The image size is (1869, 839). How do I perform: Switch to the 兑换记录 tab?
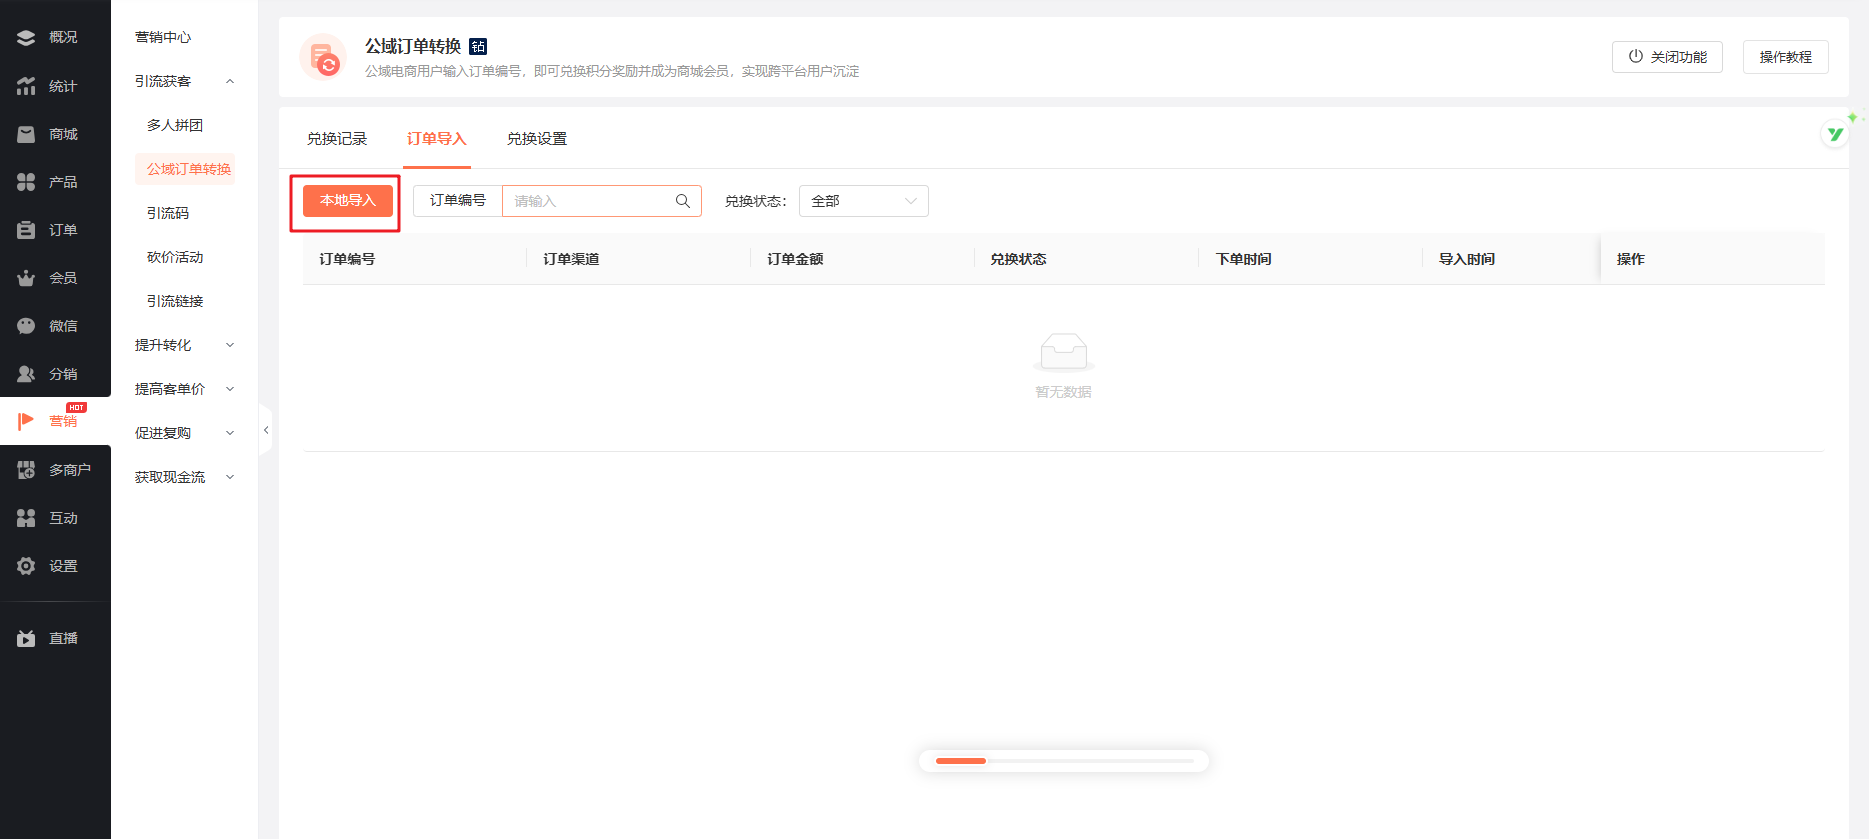(337, 139)
